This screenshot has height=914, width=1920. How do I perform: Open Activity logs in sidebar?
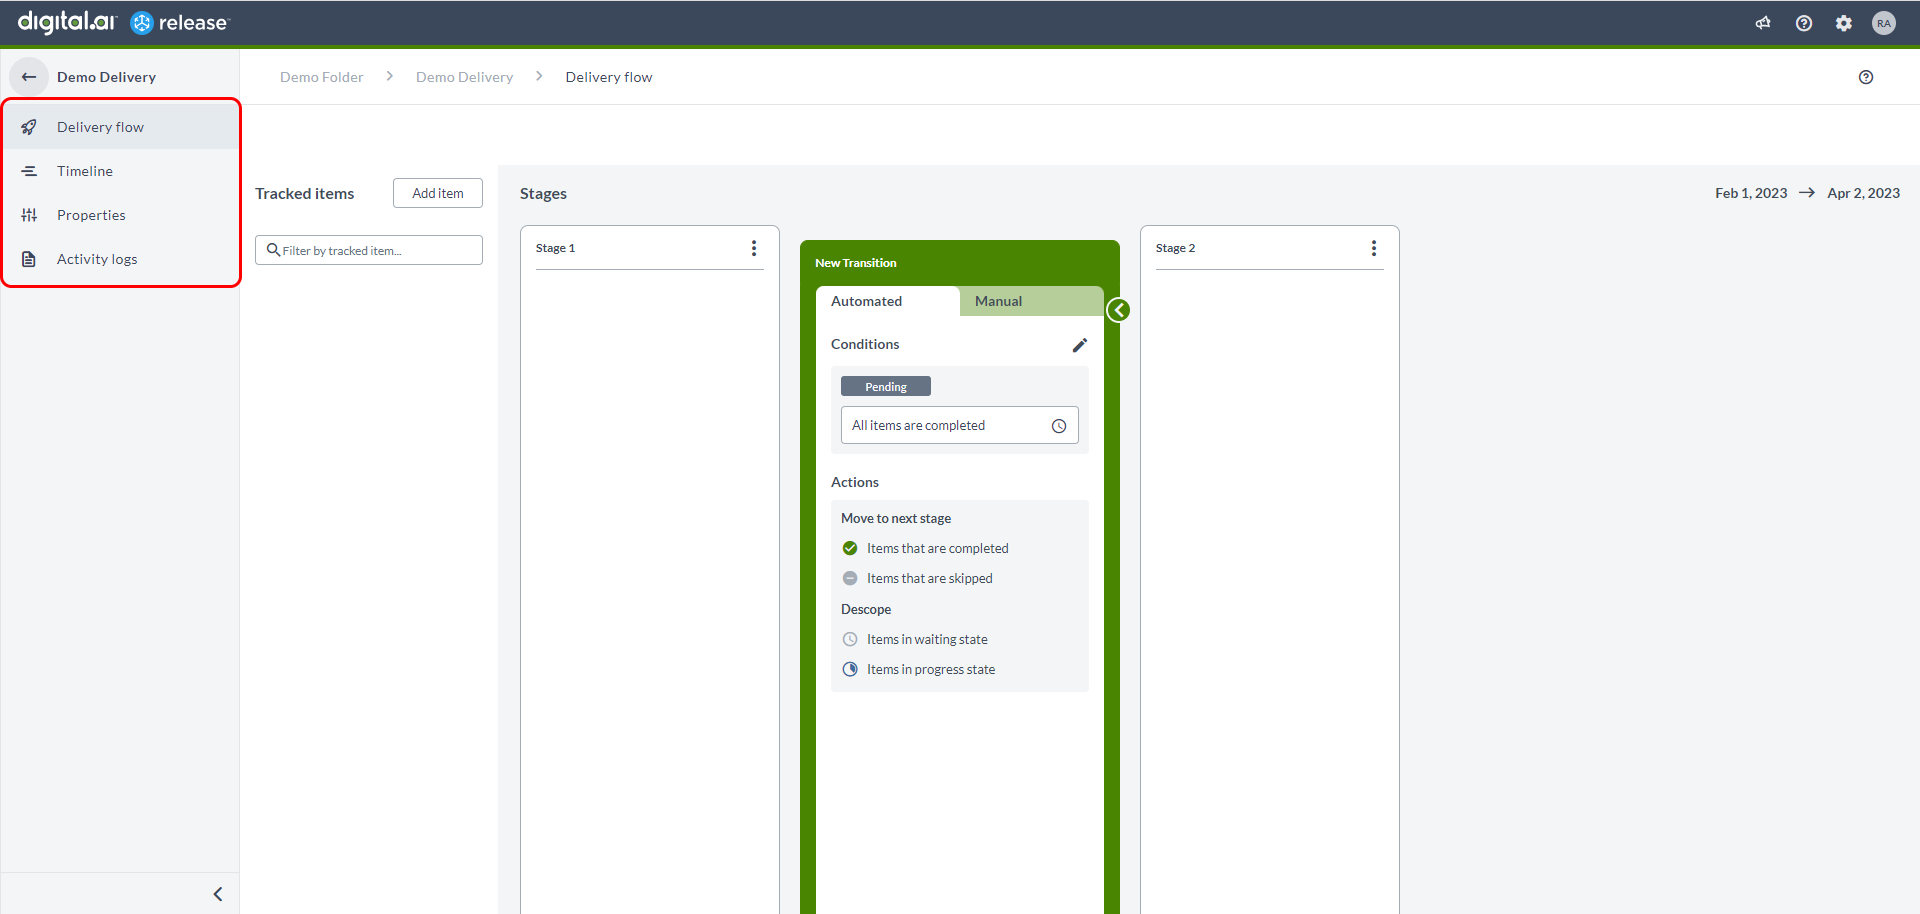[x=120, y=259]
